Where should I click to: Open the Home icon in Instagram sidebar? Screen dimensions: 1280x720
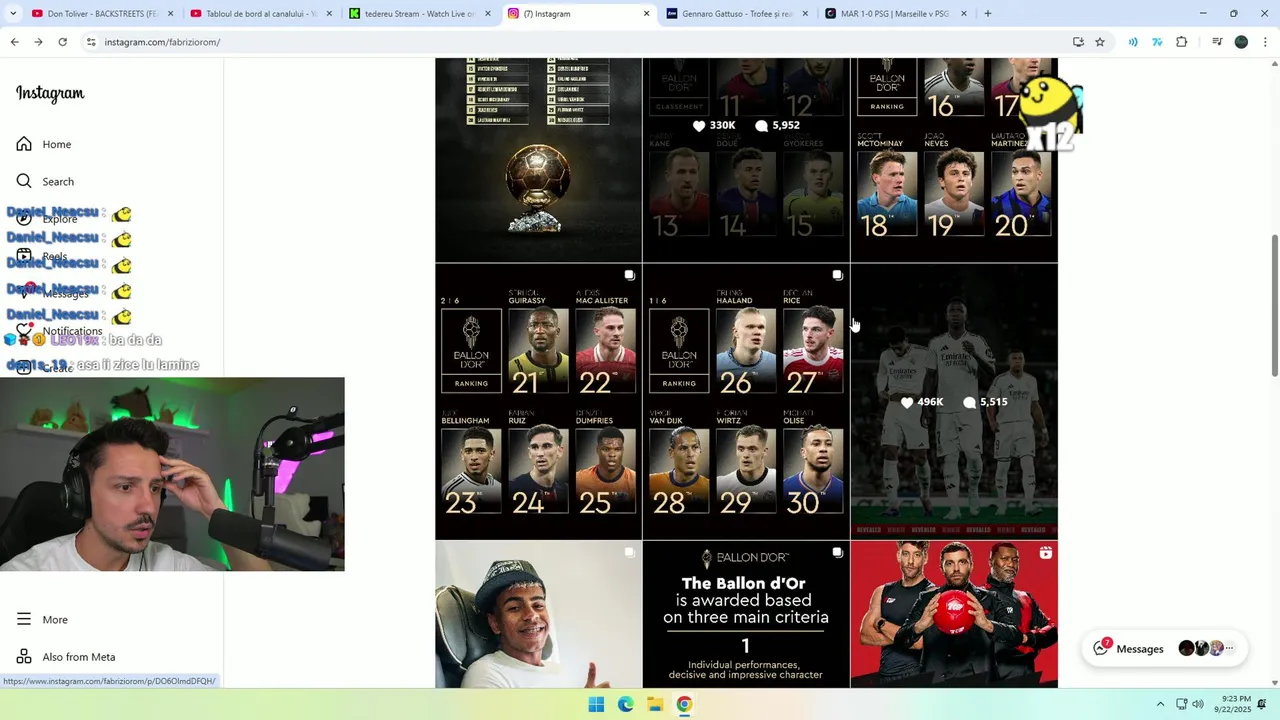(24, 144)
